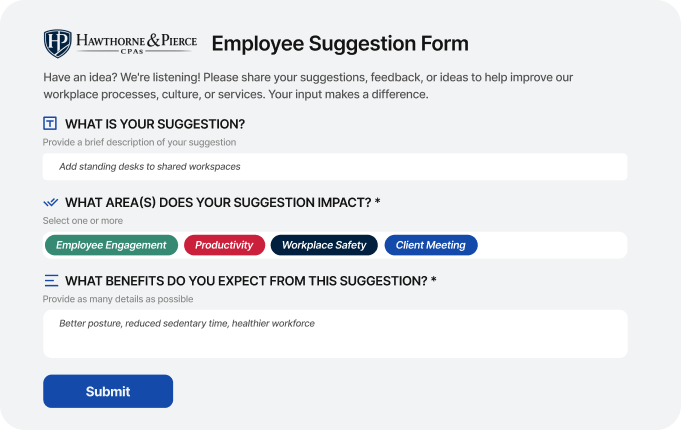Click empty space in the areas tag selector
681x430 pixels.
point(552,245)
